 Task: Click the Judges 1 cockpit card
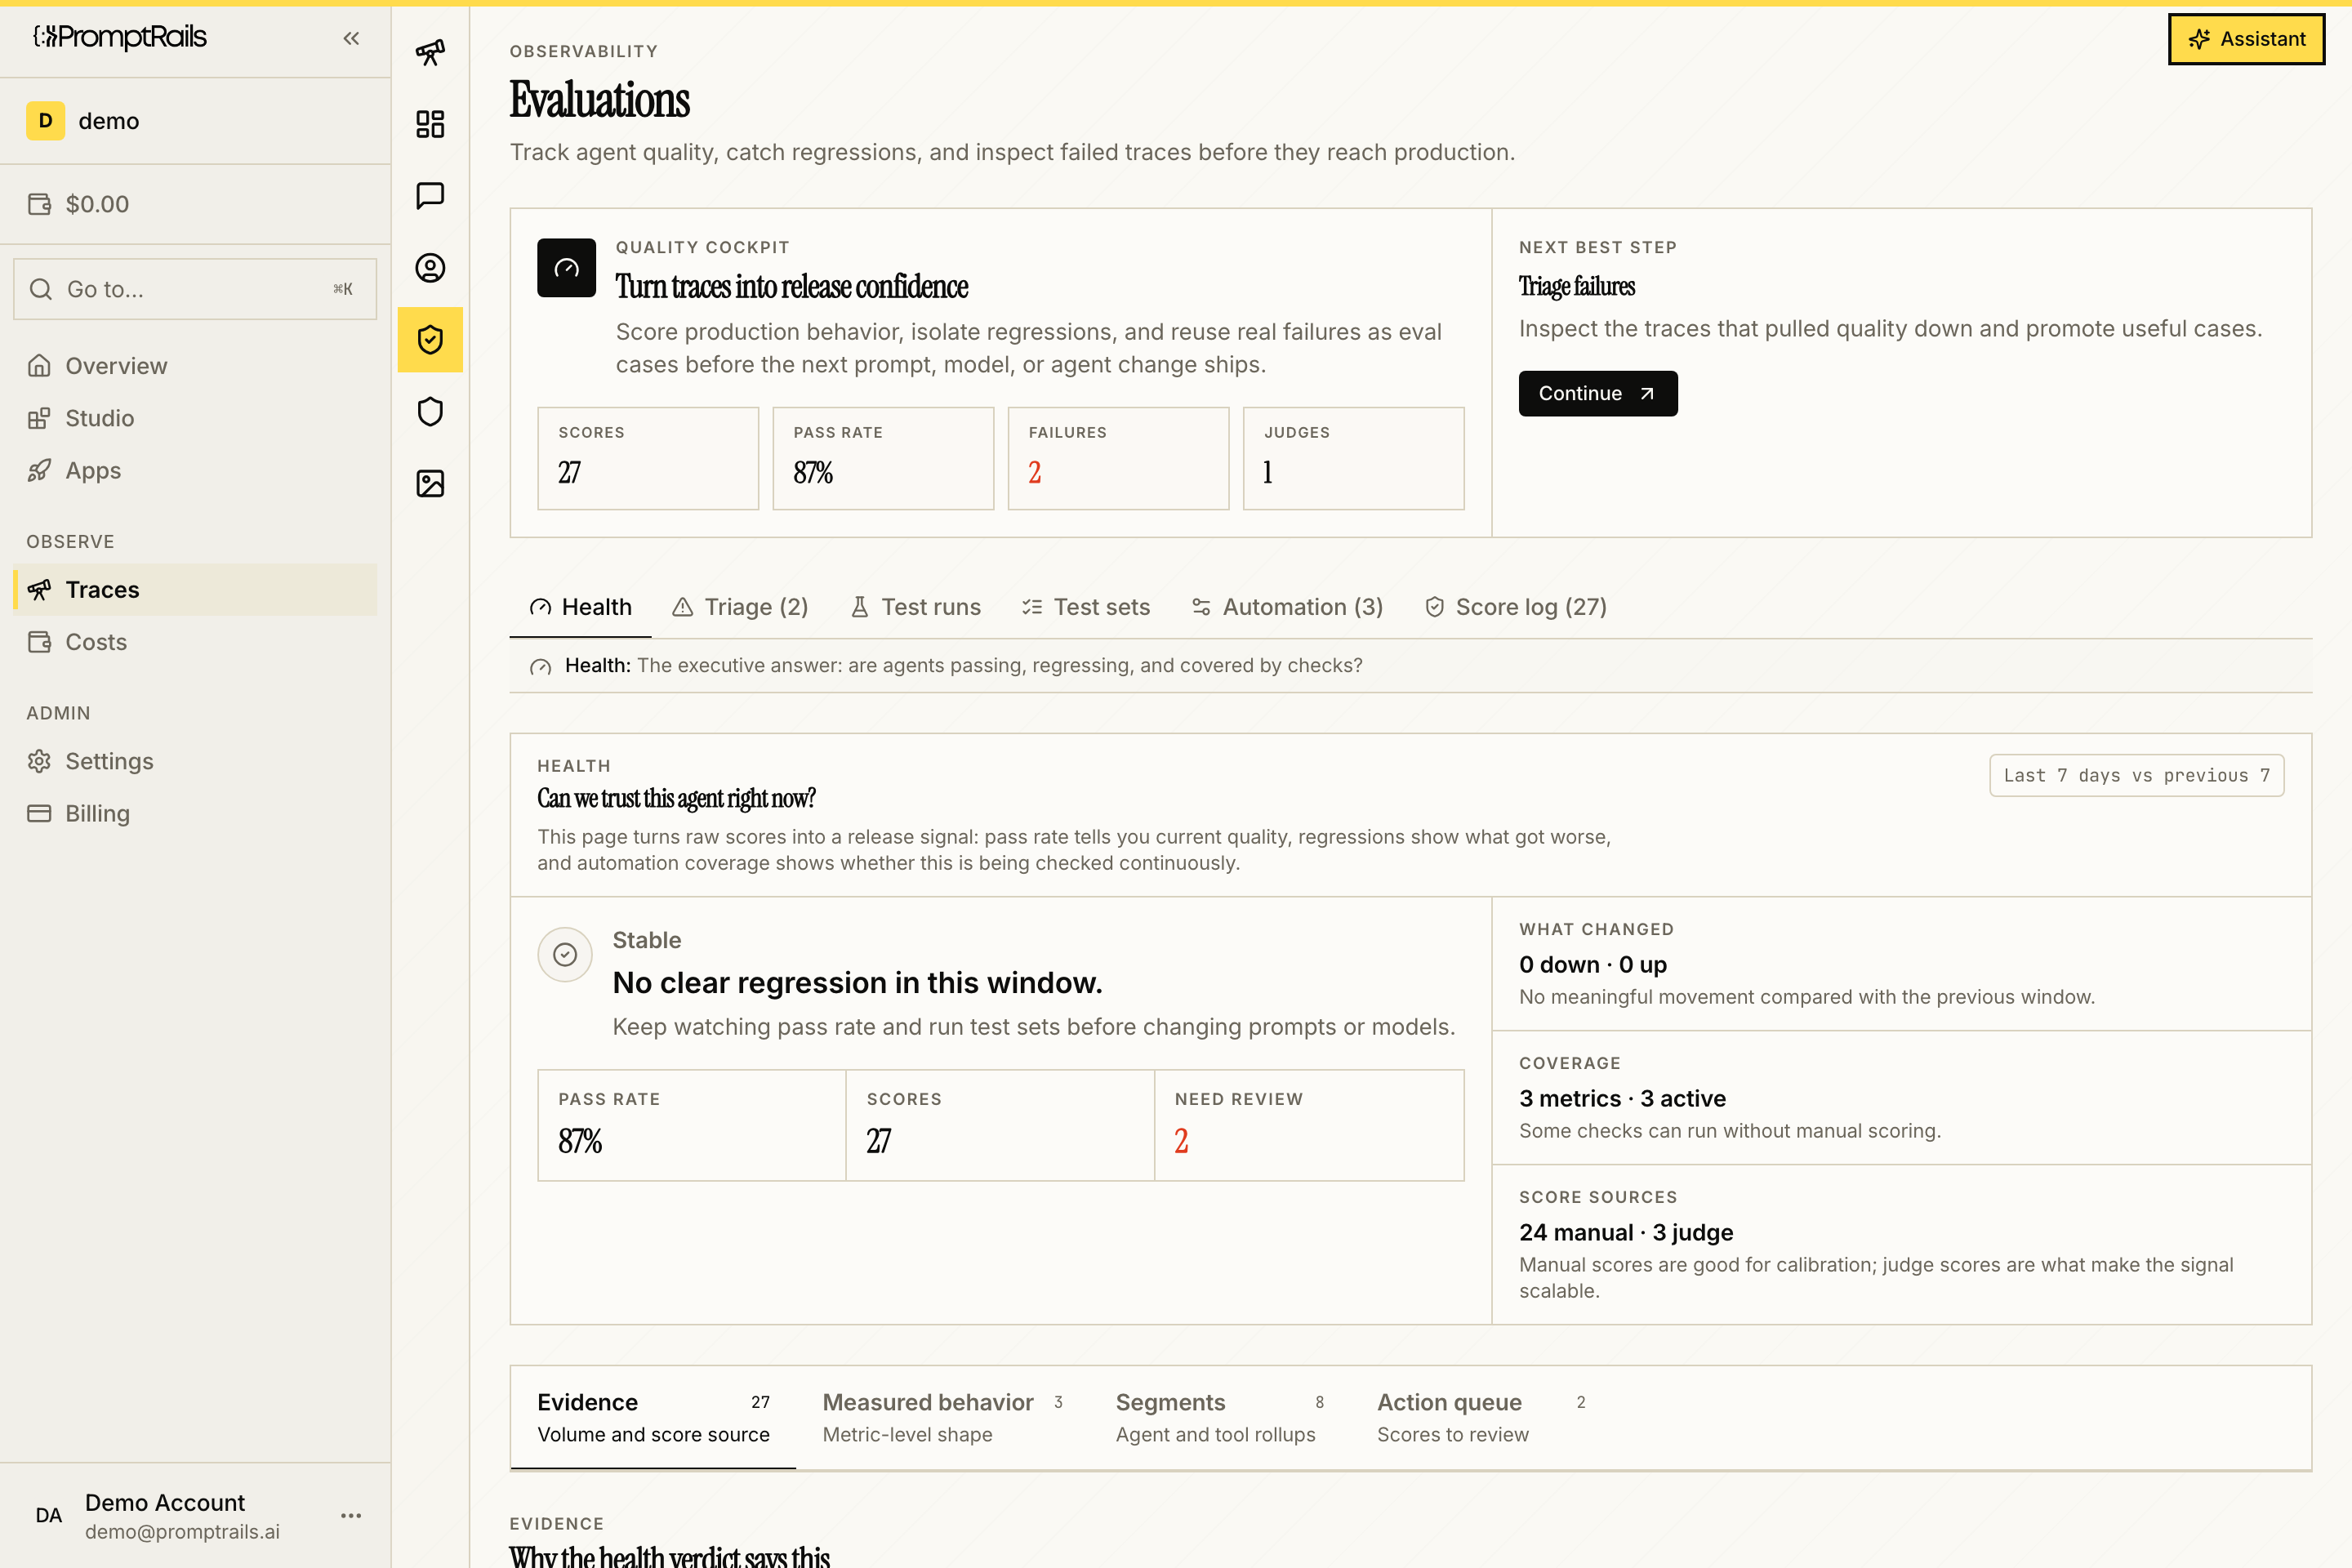click(1354, 458)
